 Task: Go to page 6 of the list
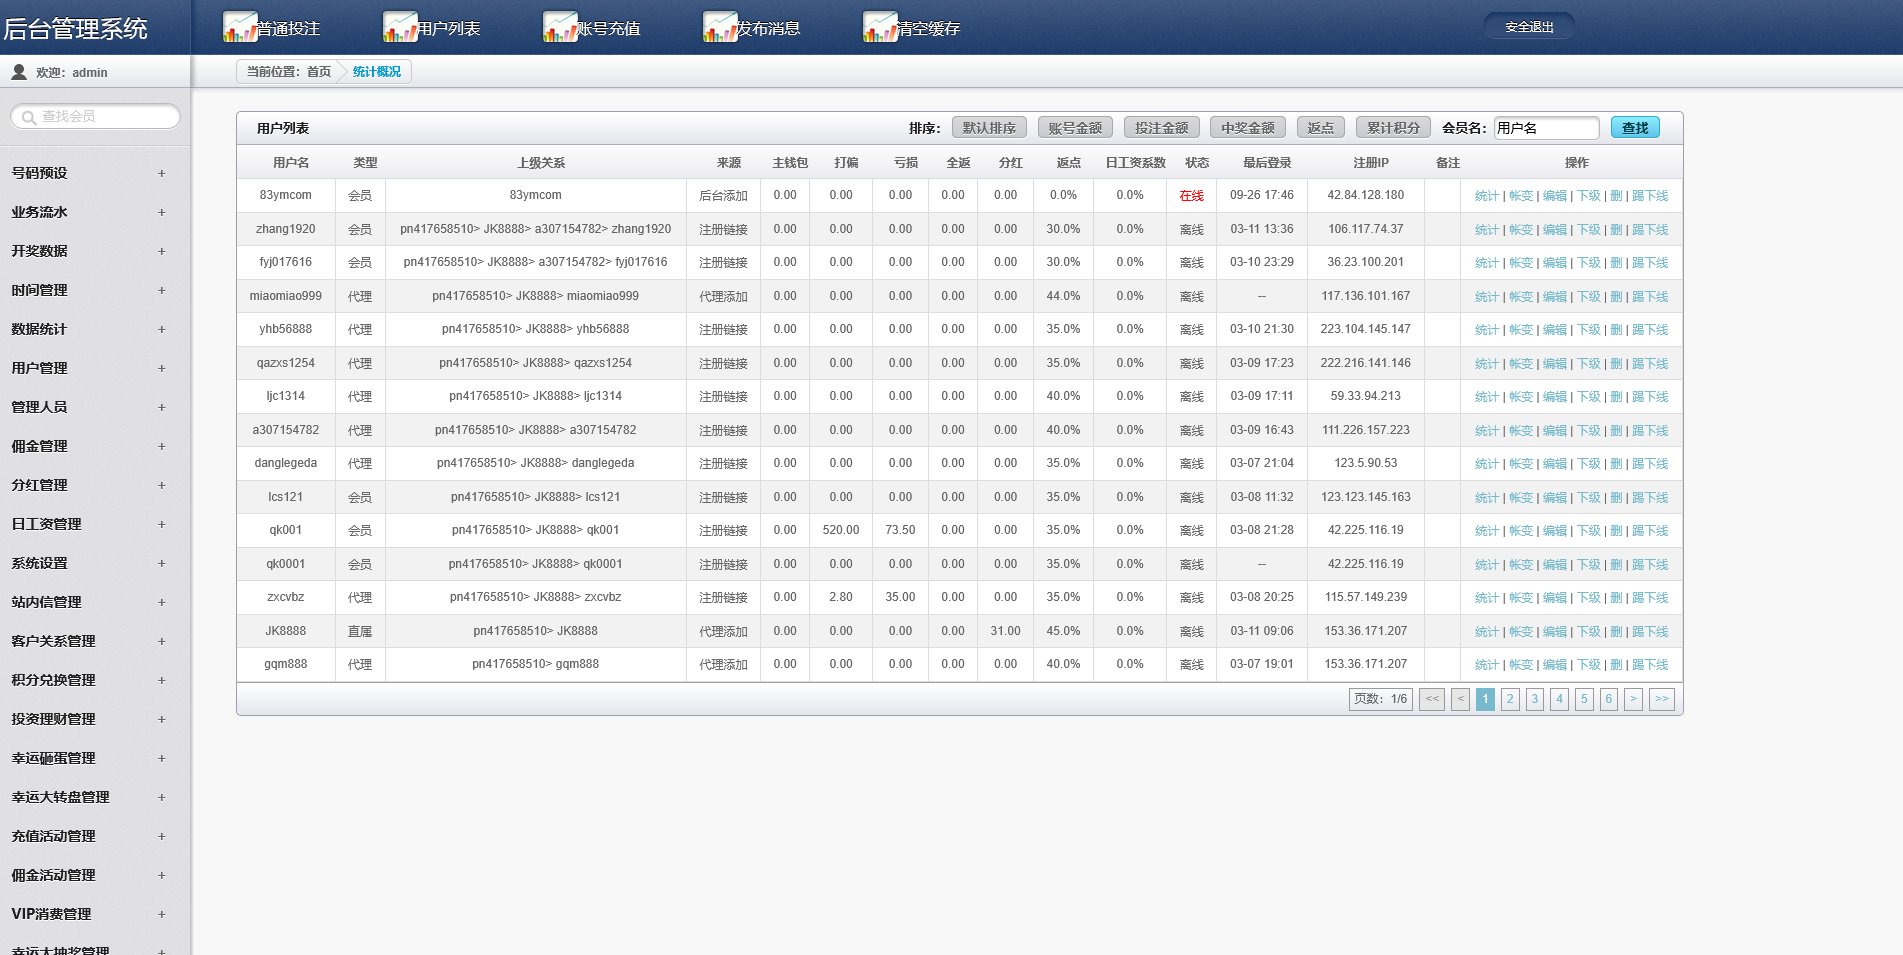[x=1609, y=699]
